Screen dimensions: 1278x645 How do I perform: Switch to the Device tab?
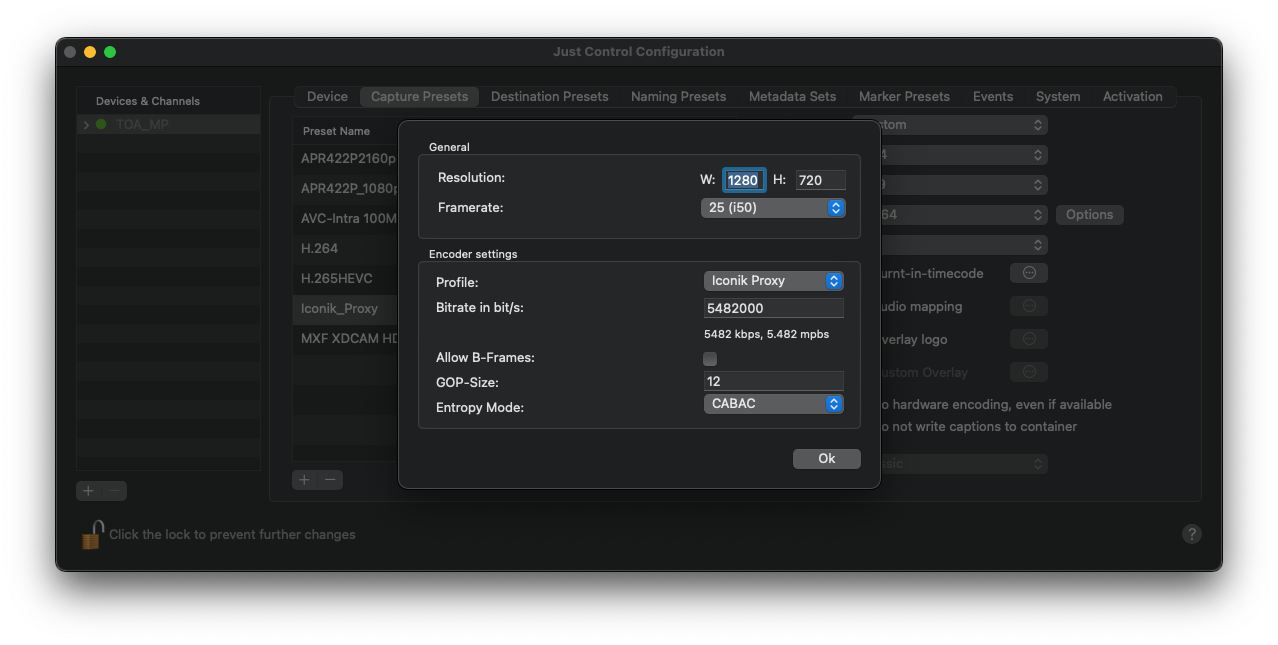pyautogui.click(x=327, y=97)
